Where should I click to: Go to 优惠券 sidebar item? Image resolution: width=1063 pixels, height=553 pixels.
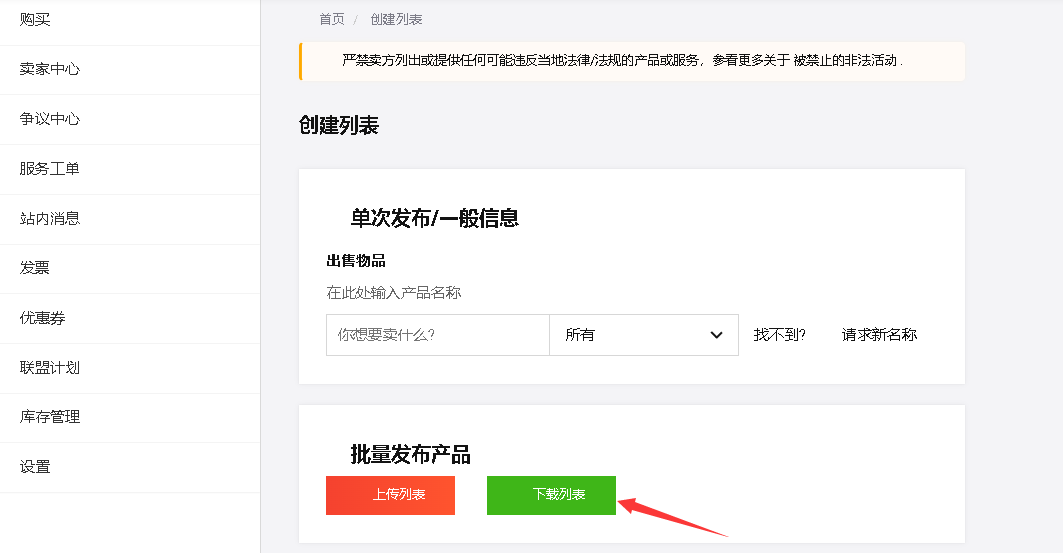(43, 318)
